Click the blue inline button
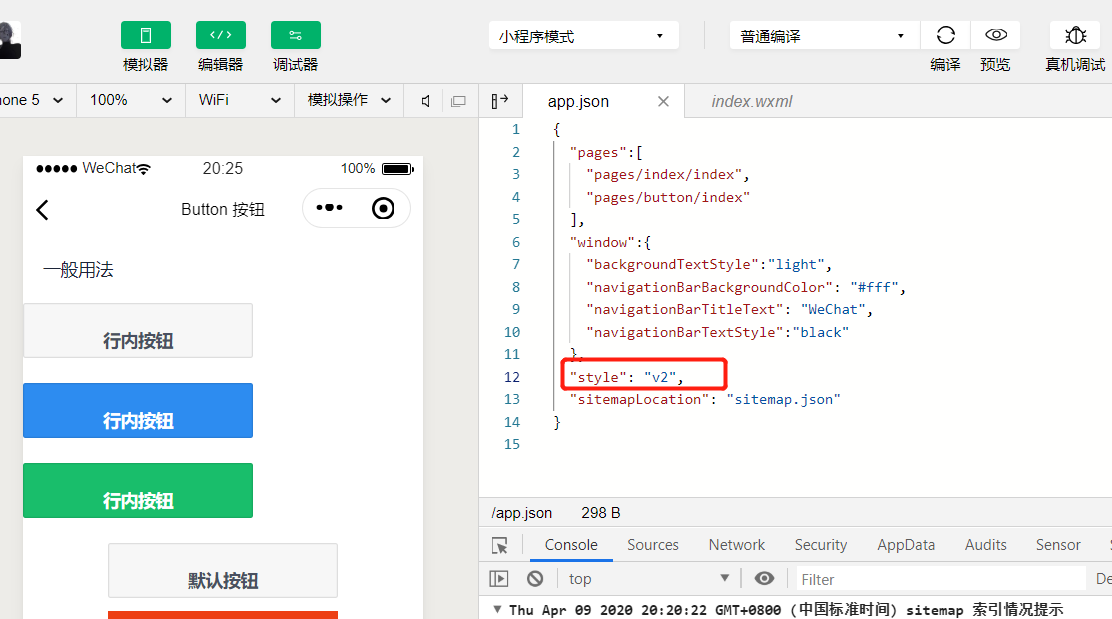Screen dimensions: 1112x619 (x=138, y=411)
